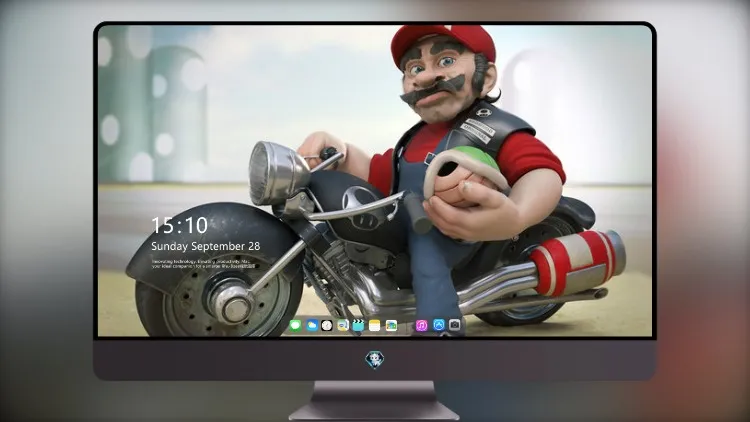The image size is (750, 422).
Task: Click the 15:10 clock widget
Action: coord(179,225)
